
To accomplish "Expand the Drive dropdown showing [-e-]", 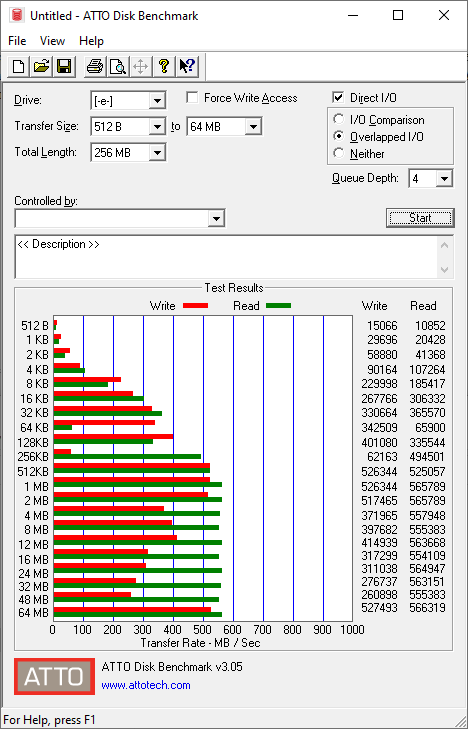I will [128, 100].
